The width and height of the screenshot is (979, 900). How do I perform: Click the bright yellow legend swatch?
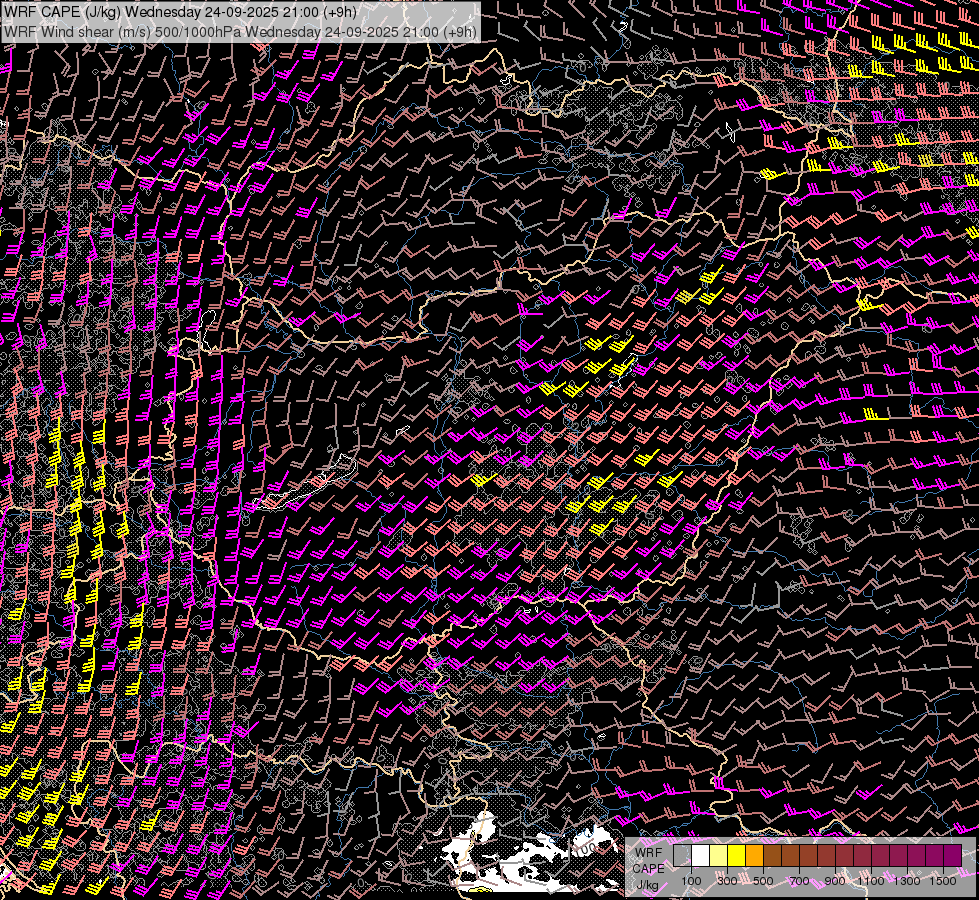click(736, 856)
